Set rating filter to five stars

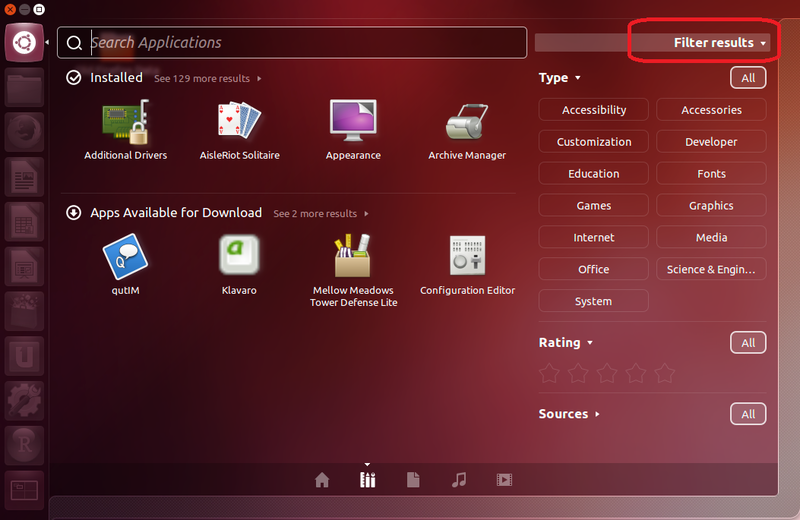click(664, 373)
